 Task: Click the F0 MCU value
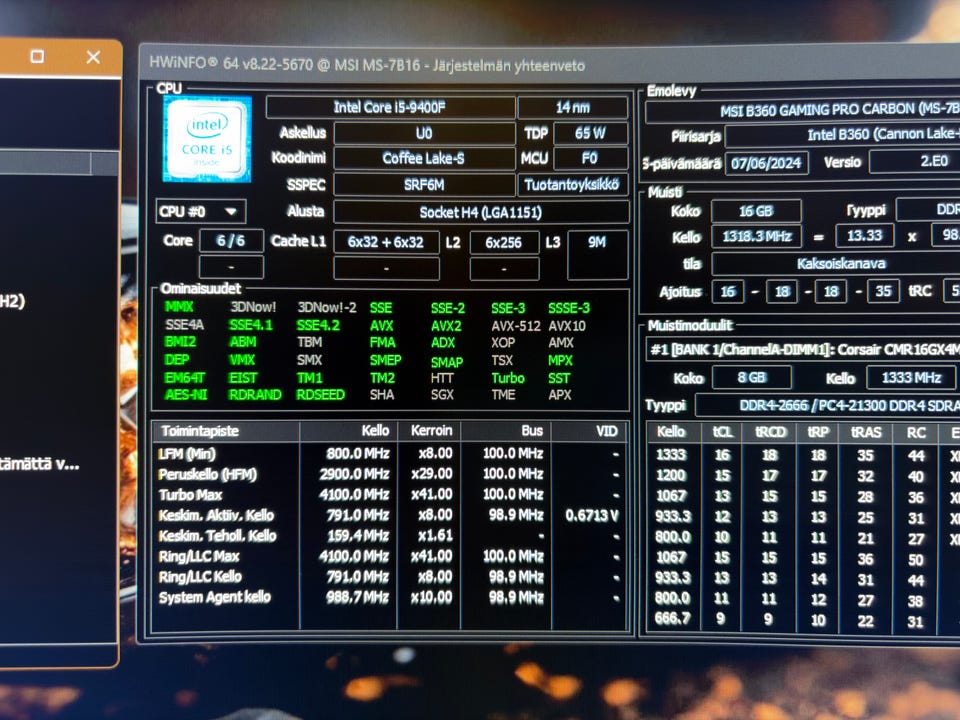590,159
